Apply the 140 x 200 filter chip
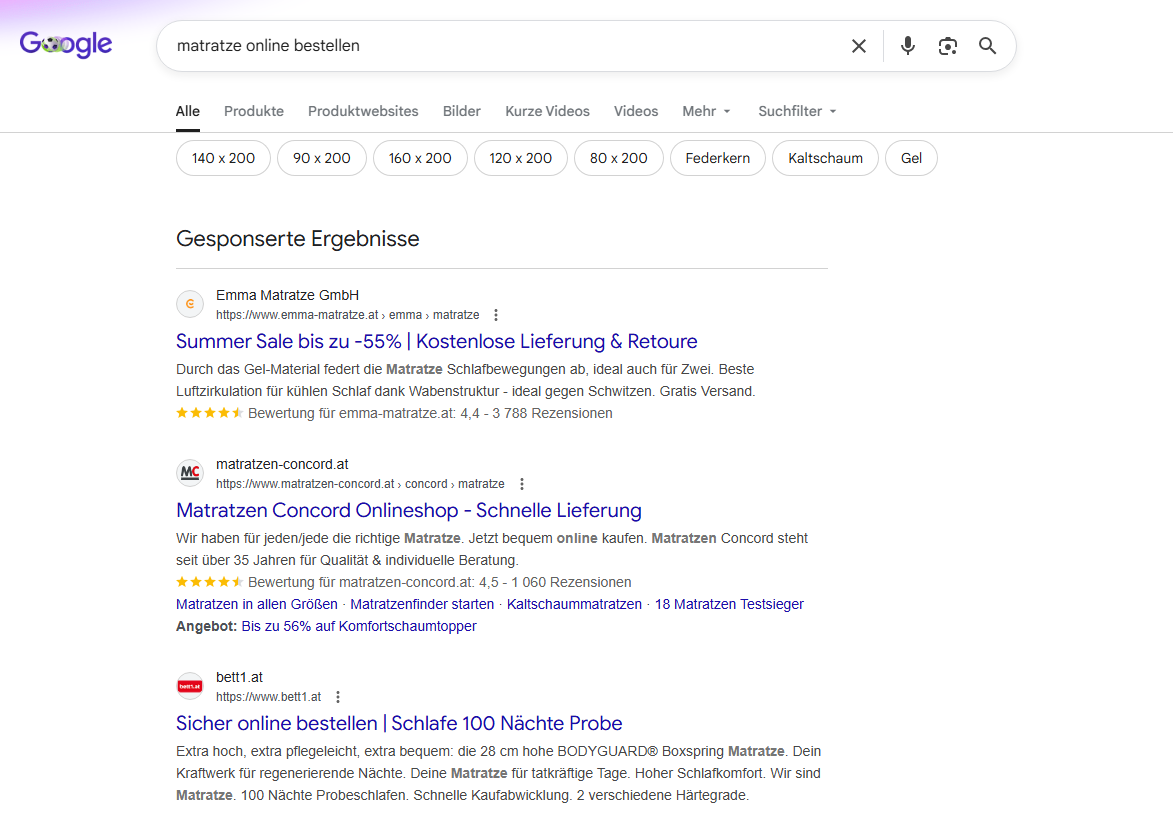 tap(223, 158)
